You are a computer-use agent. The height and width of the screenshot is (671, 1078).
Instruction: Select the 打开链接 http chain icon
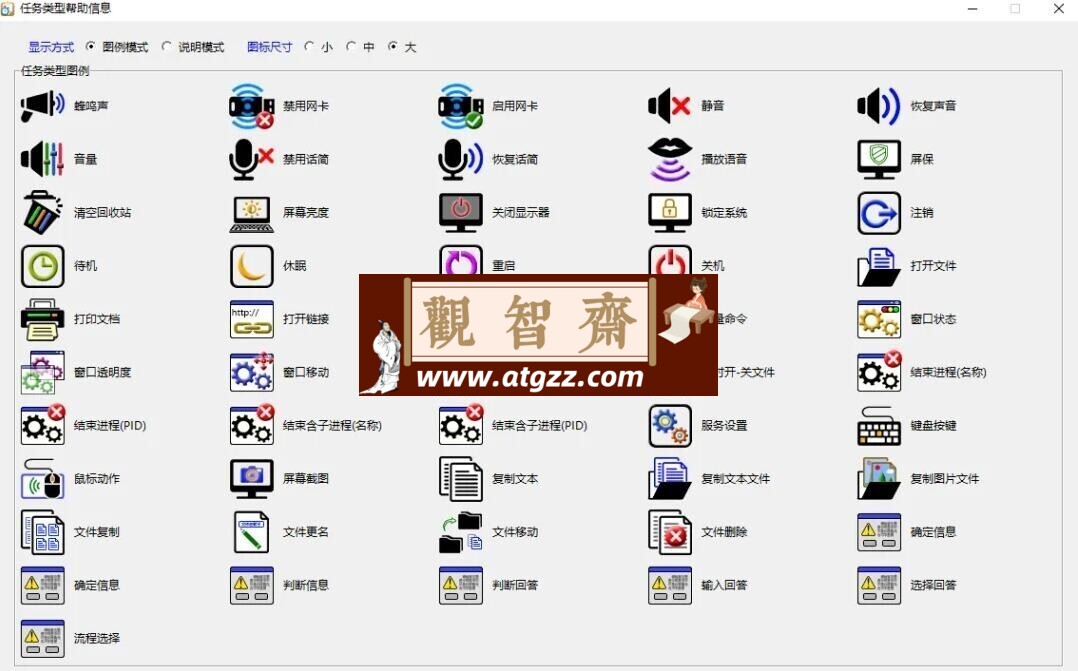pos(252,319)
